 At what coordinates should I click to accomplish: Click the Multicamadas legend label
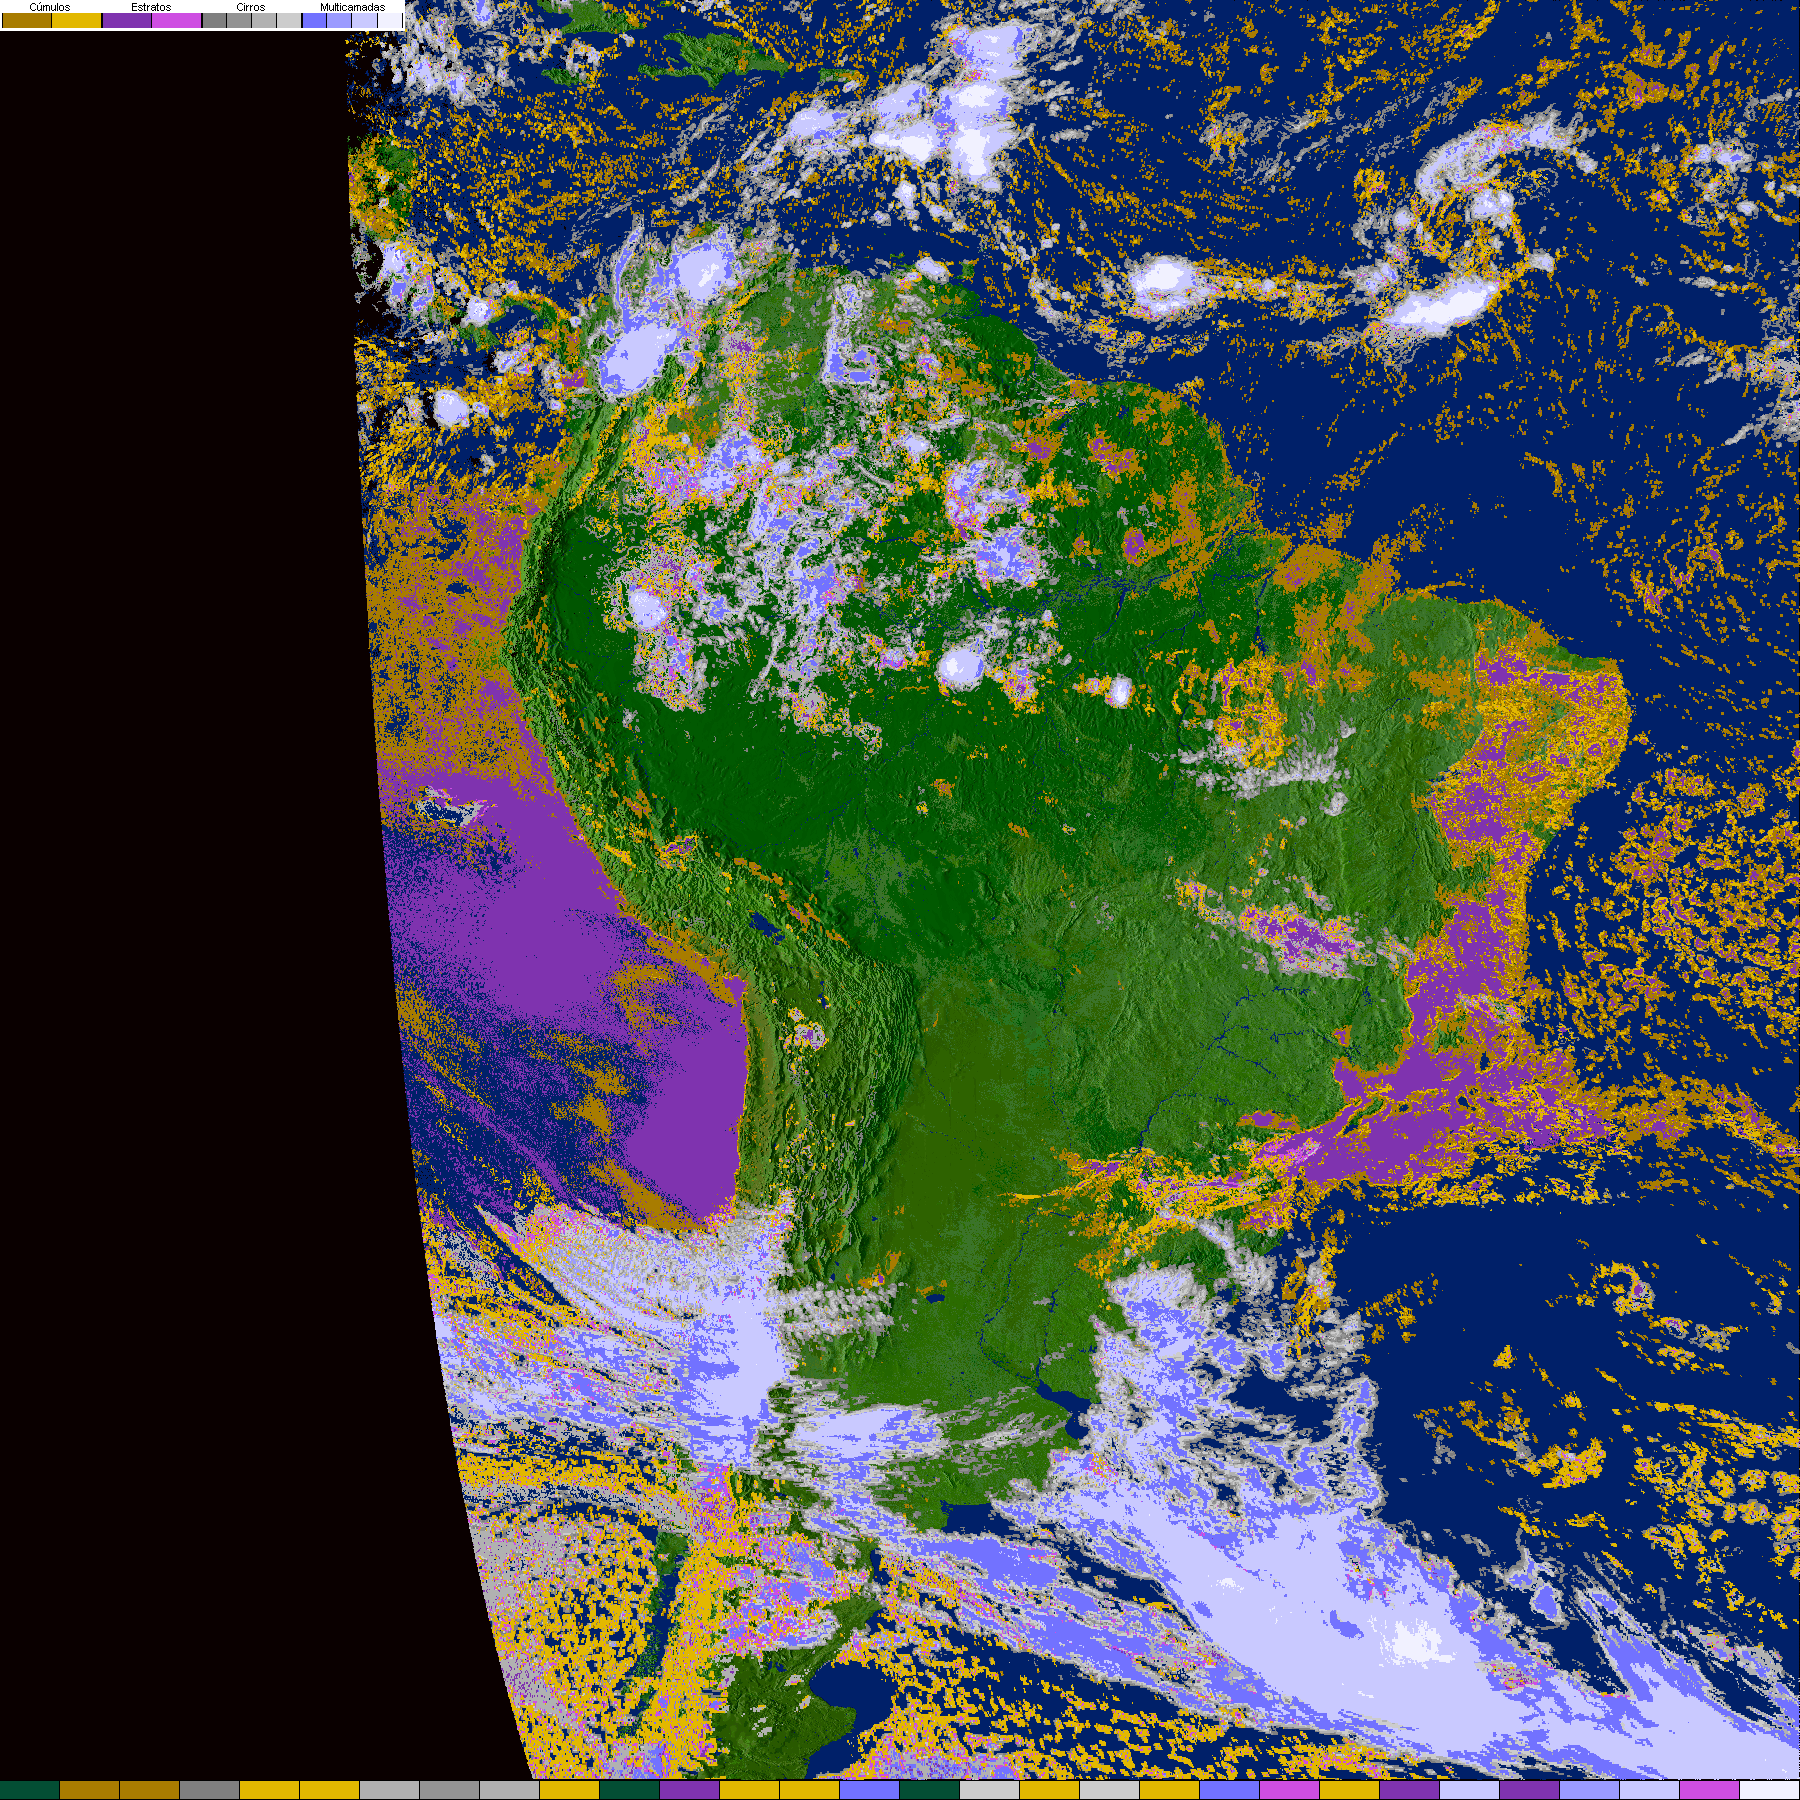[x=352, y=7]
